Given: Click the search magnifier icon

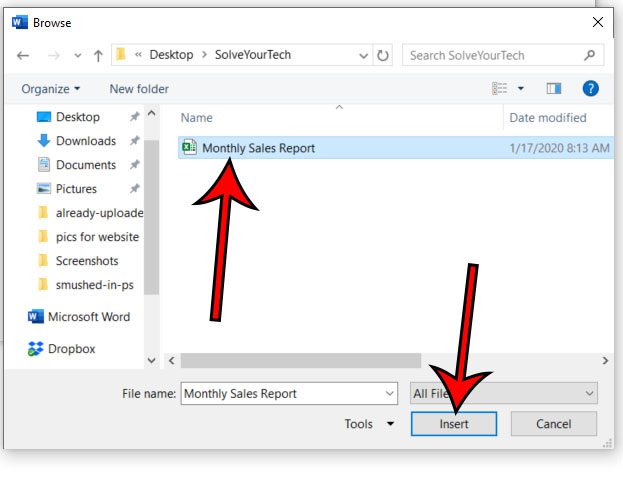Looking at the screenshot, I should (x=590, y=56).
